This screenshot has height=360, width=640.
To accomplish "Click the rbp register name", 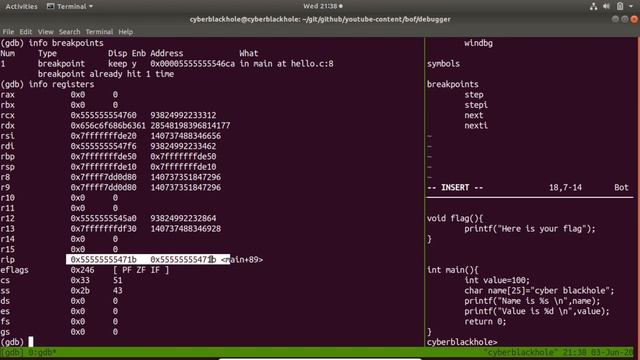I will [7, 157].
